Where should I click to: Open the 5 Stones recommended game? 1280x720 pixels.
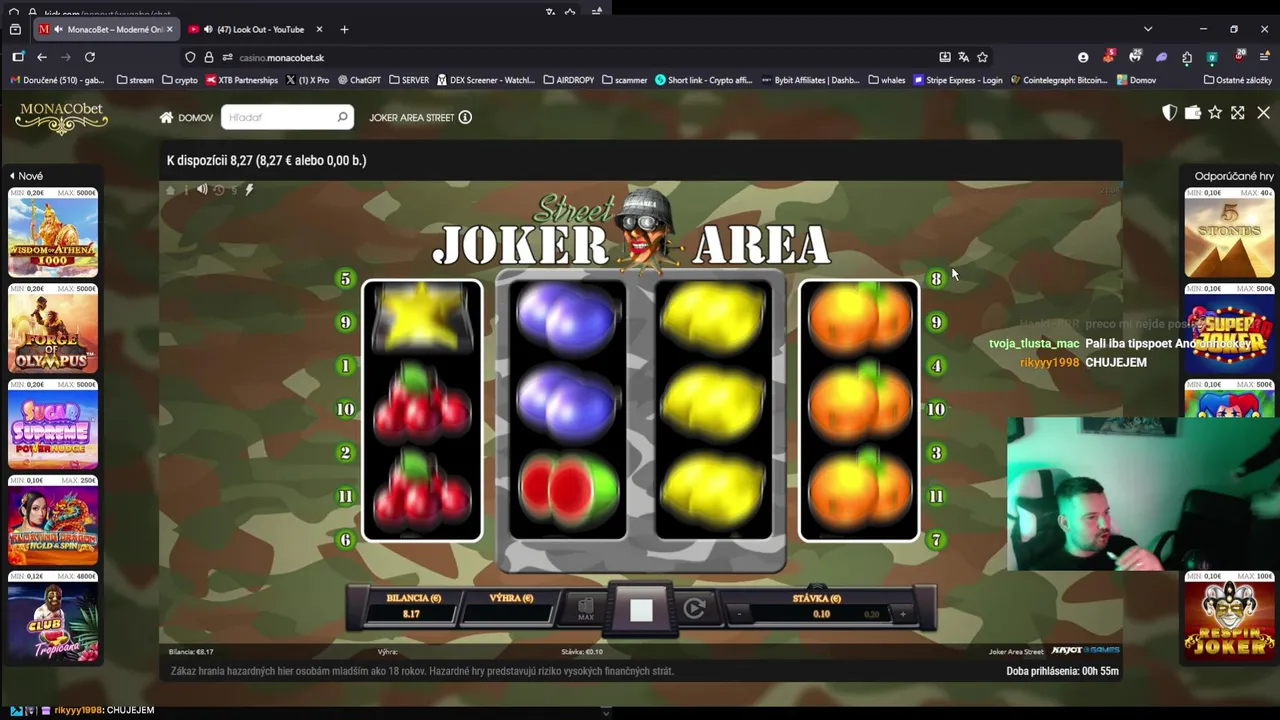[1229, 232]
